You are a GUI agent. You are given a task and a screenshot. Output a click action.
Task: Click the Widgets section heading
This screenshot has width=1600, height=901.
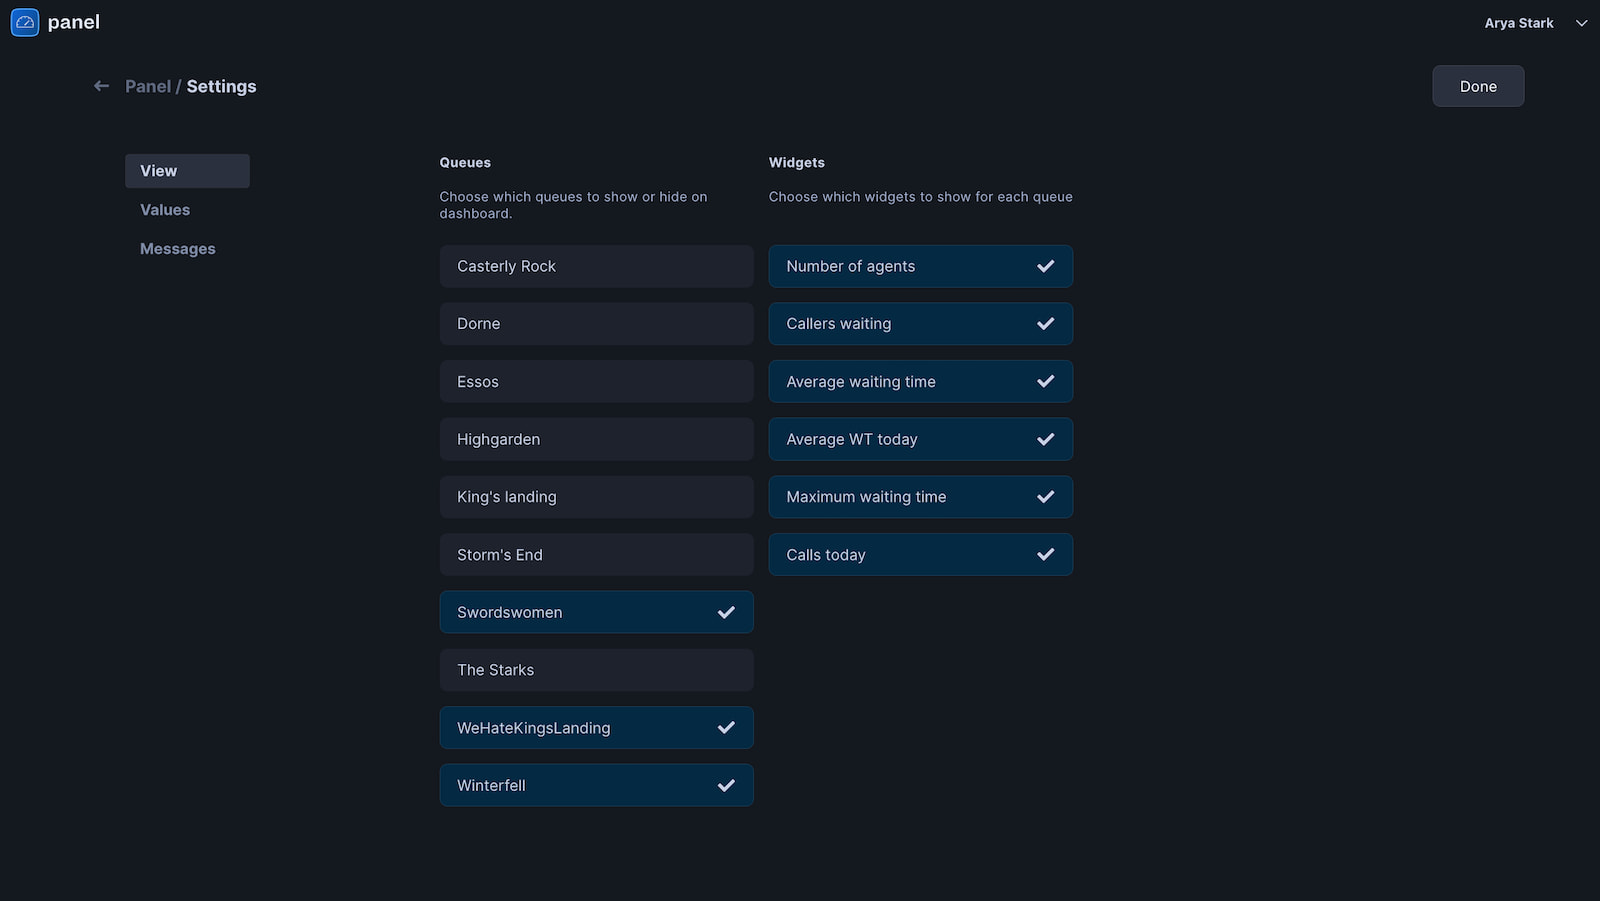click(797, 162)
